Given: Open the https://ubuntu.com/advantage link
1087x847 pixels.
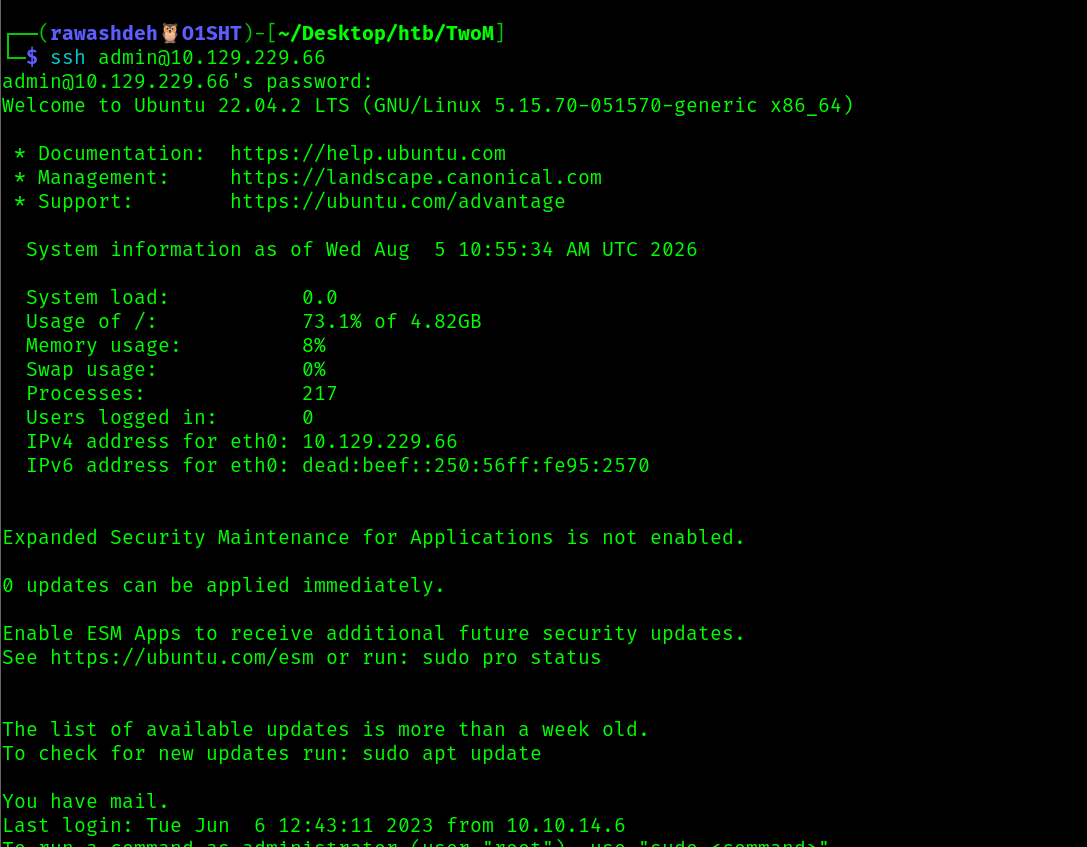Looking at the screenshot, I should click(x=398, y=202).
